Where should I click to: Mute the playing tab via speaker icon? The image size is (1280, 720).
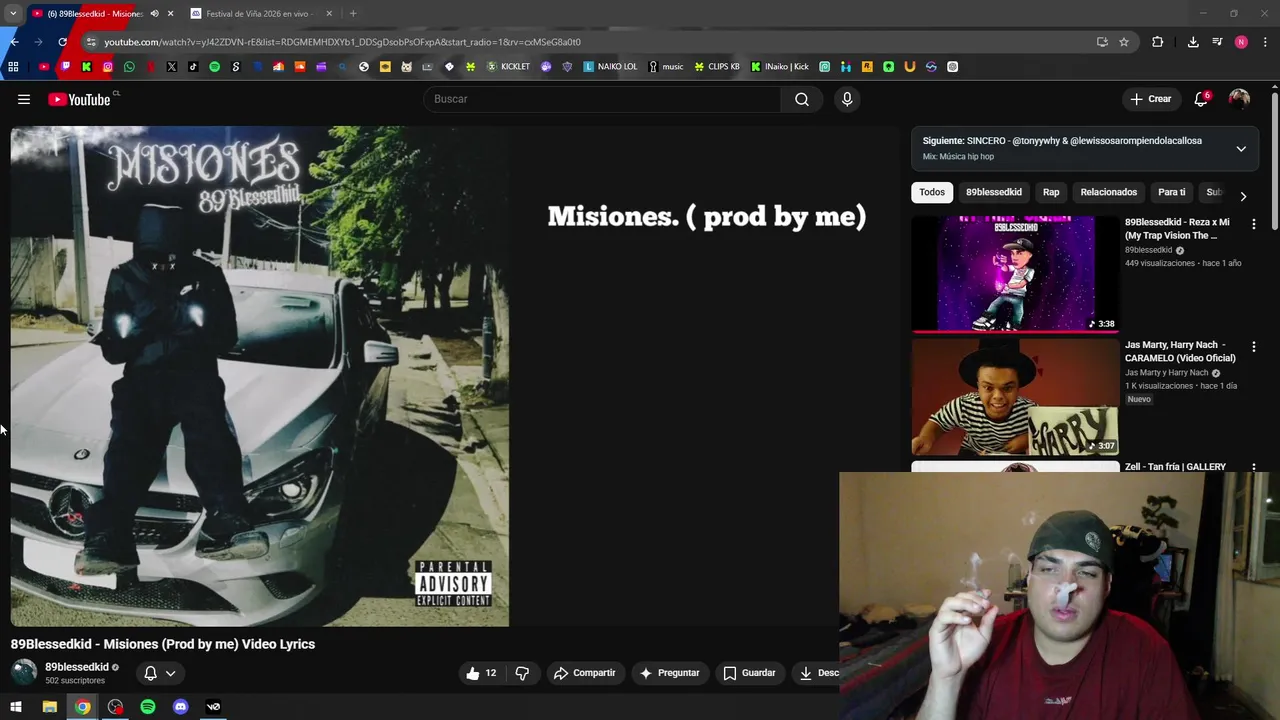[154, 14]
